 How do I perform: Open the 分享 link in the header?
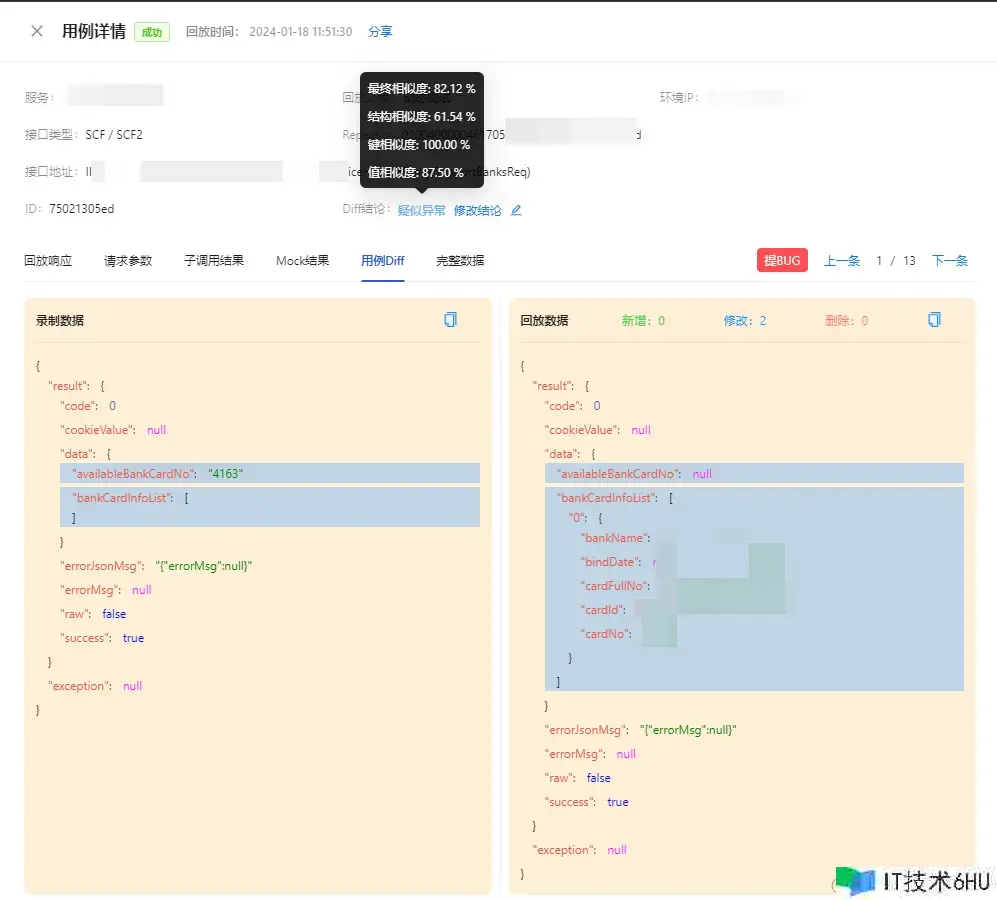(x=380, y=32)
